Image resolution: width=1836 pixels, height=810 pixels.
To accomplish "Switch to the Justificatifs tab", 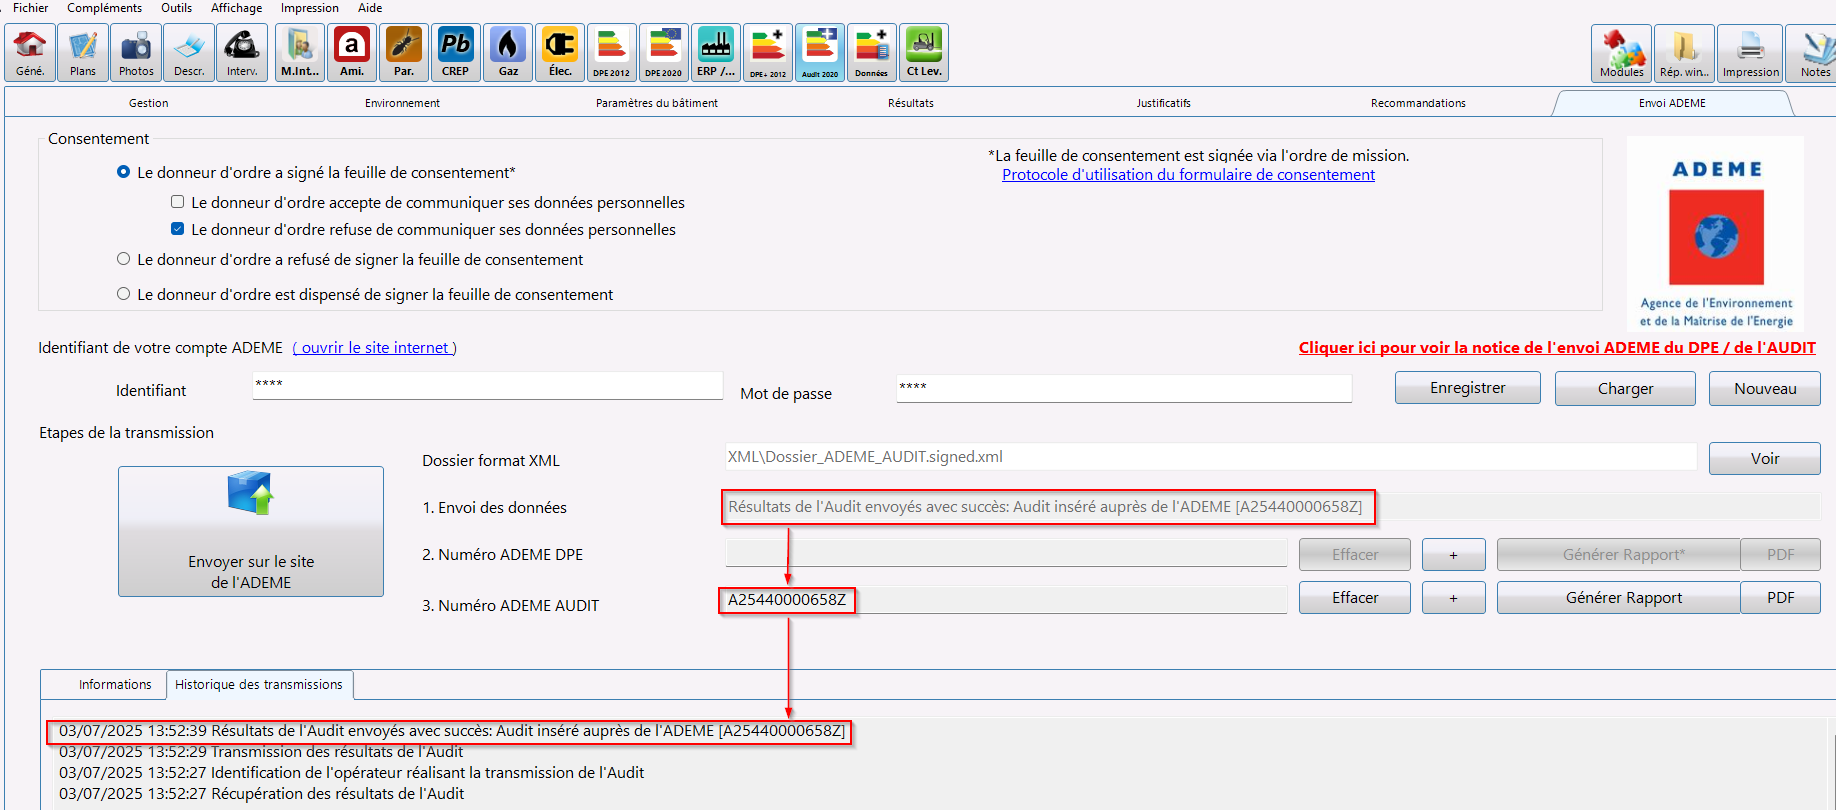I will click(x=1163, y=103).
